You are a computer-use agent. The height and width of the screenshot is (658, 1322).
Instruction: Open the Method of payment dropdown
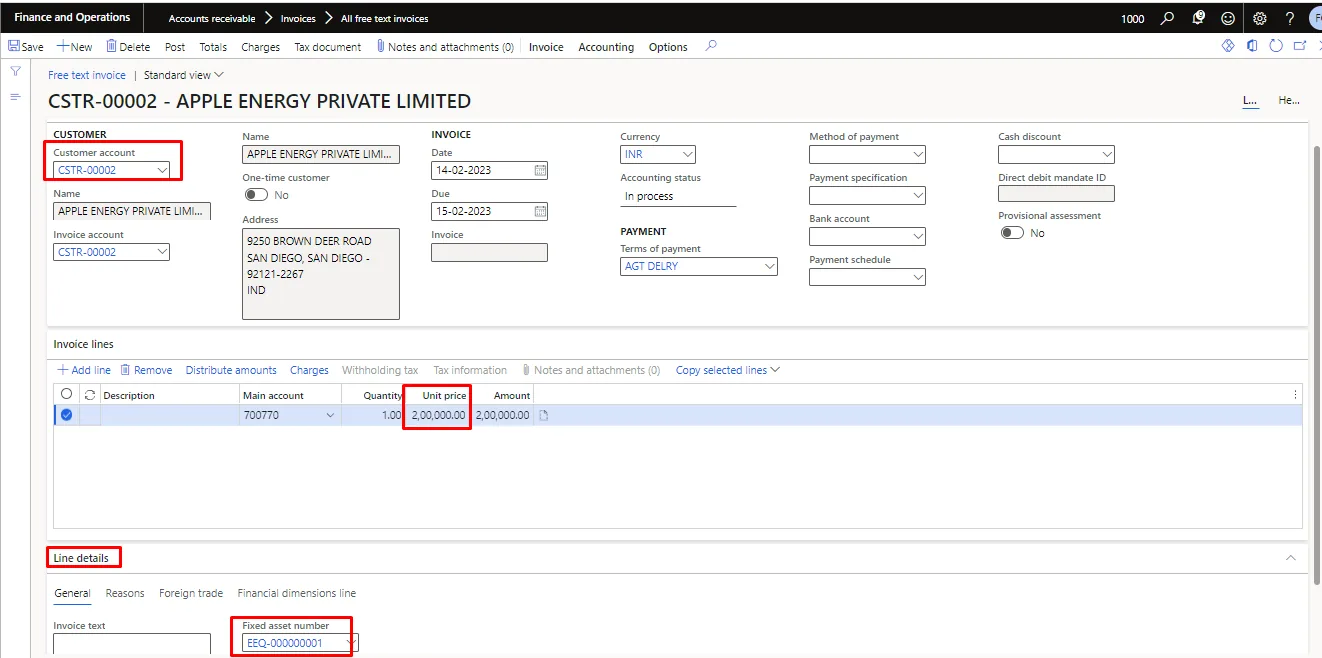pyautogui.click(x=918, y=155)
